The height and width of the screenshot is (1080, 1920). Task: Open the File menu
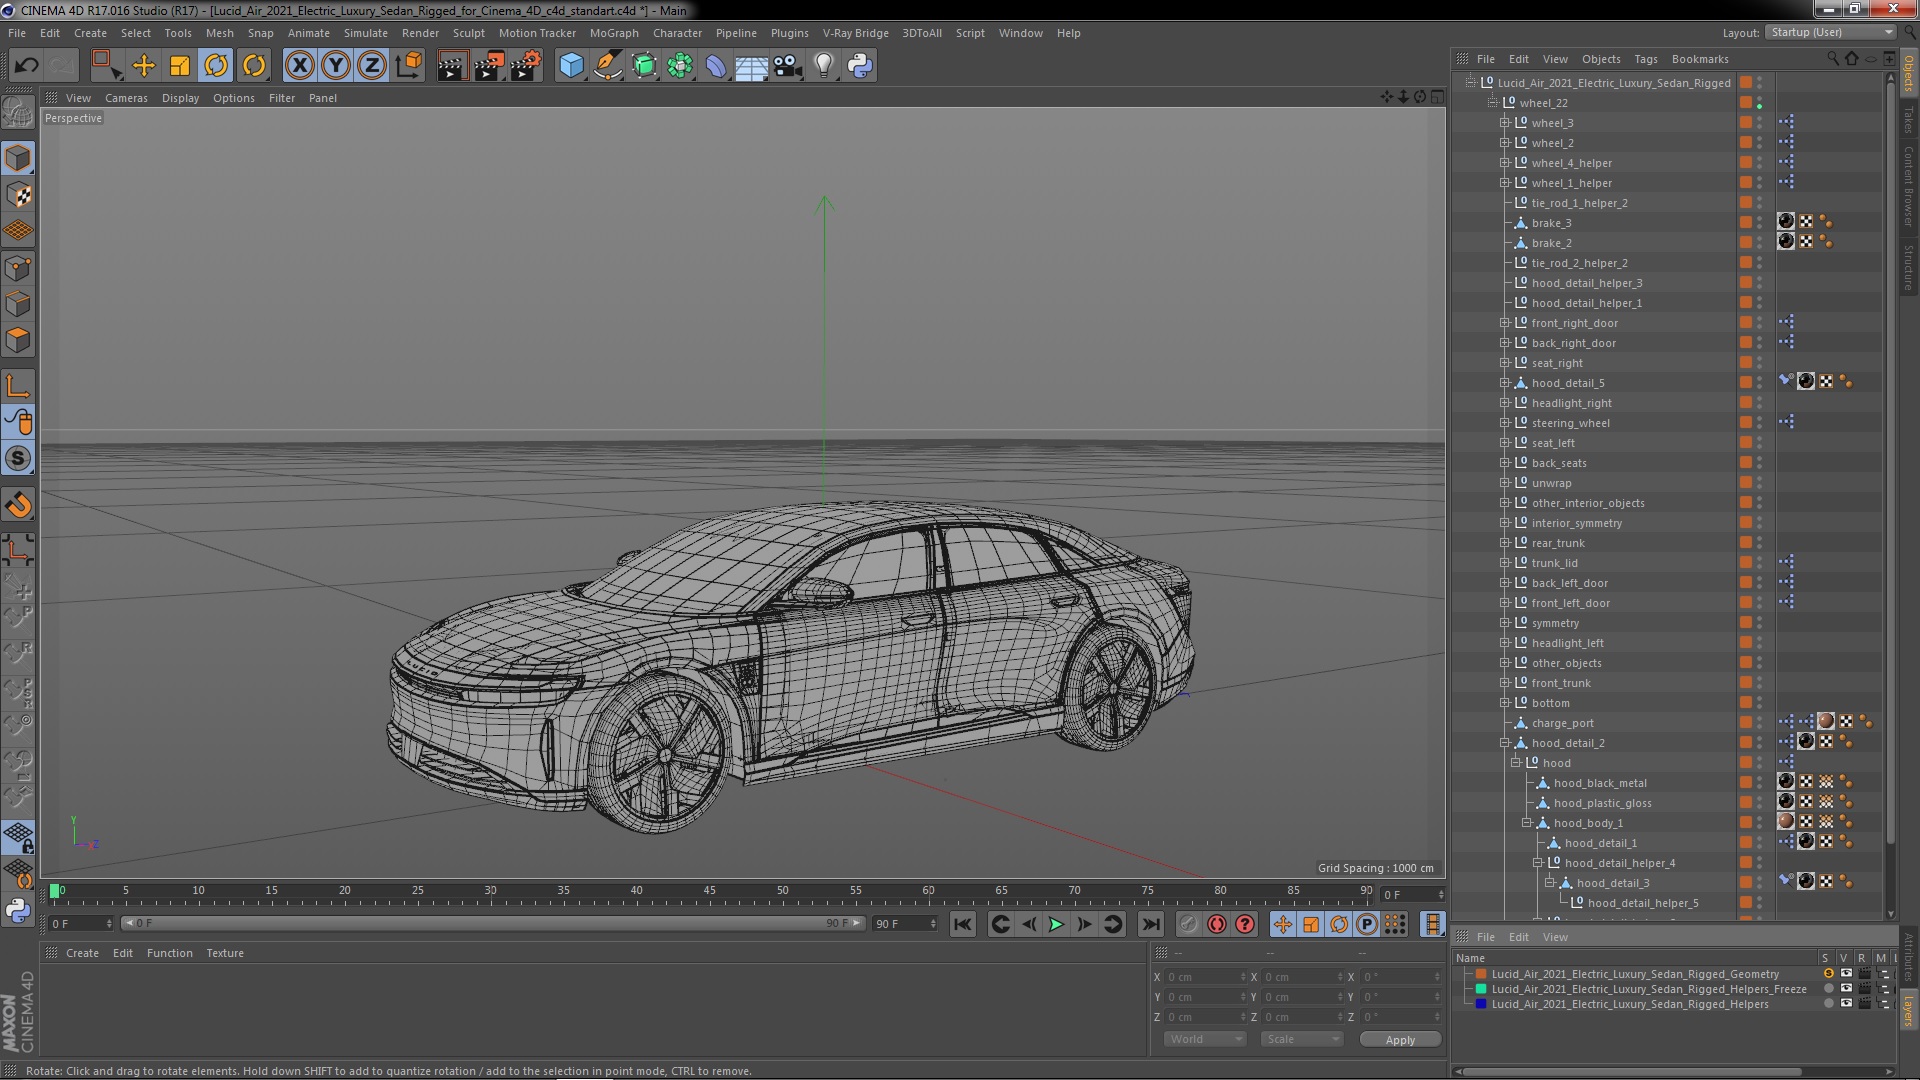[17, 33]
